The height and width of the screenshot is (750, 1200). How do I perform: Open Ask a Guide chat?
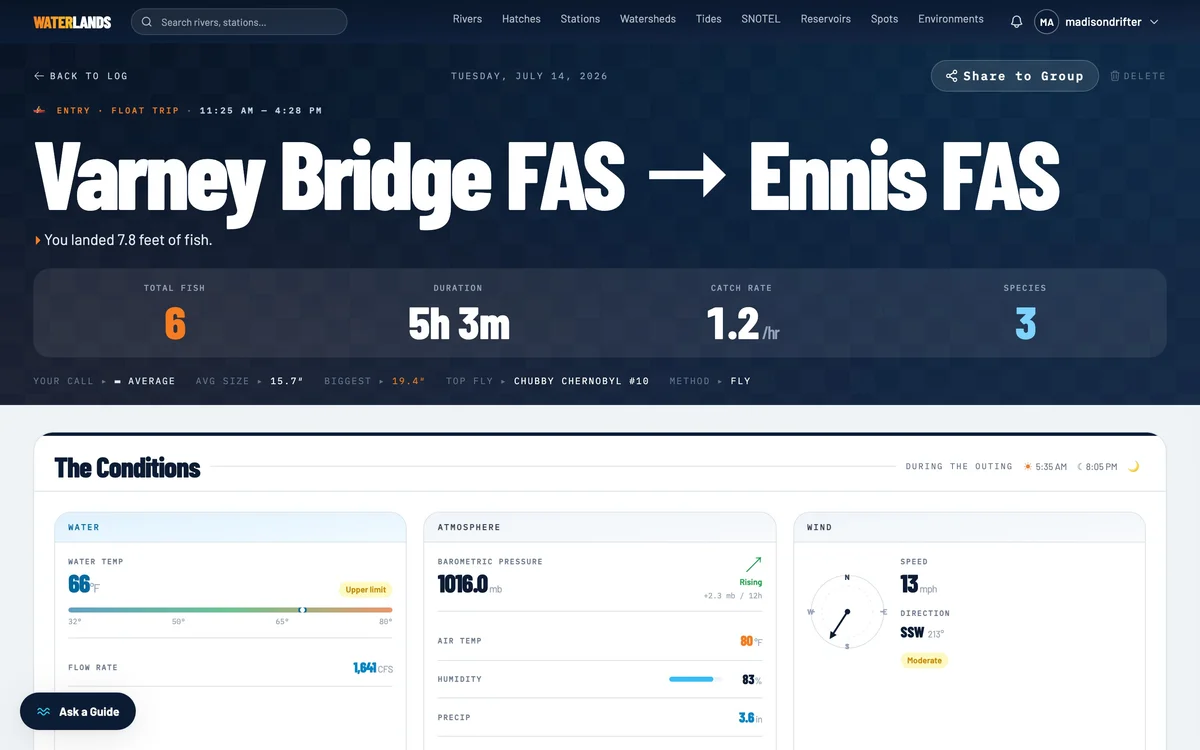78,711
